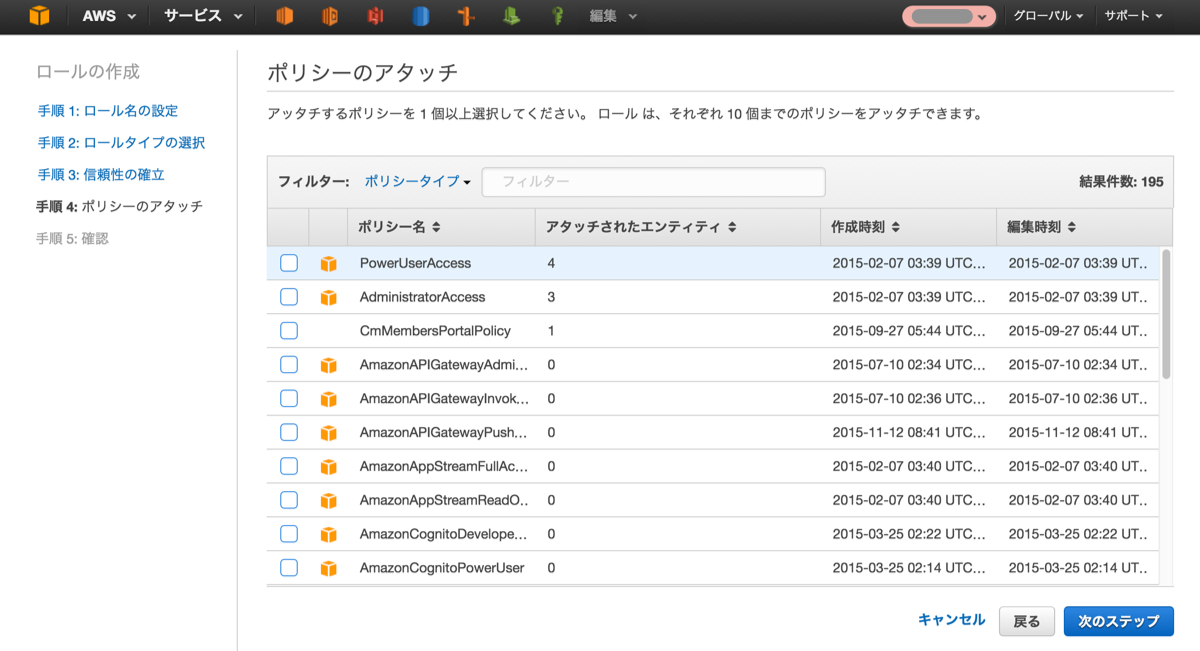Select the CmMembersPortalPolicy checkbox

289,331
